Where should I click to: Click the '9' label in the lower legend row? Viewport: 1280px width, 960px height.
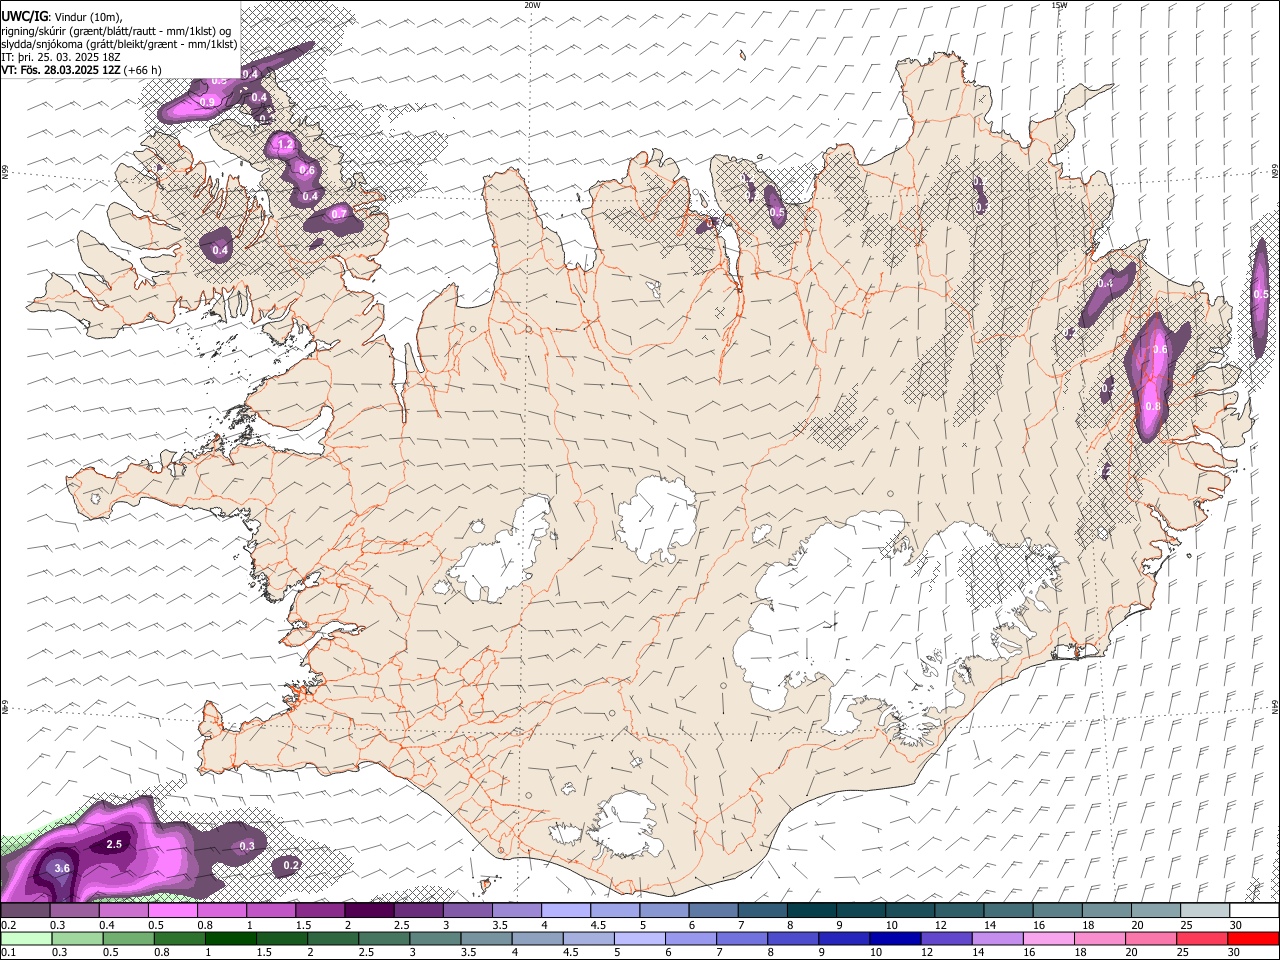point(823,952)
